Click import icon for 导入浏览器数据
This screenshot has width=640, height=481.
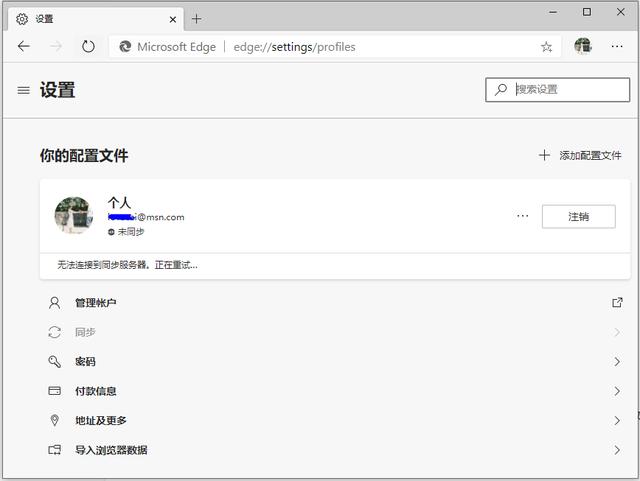[54, 450]
